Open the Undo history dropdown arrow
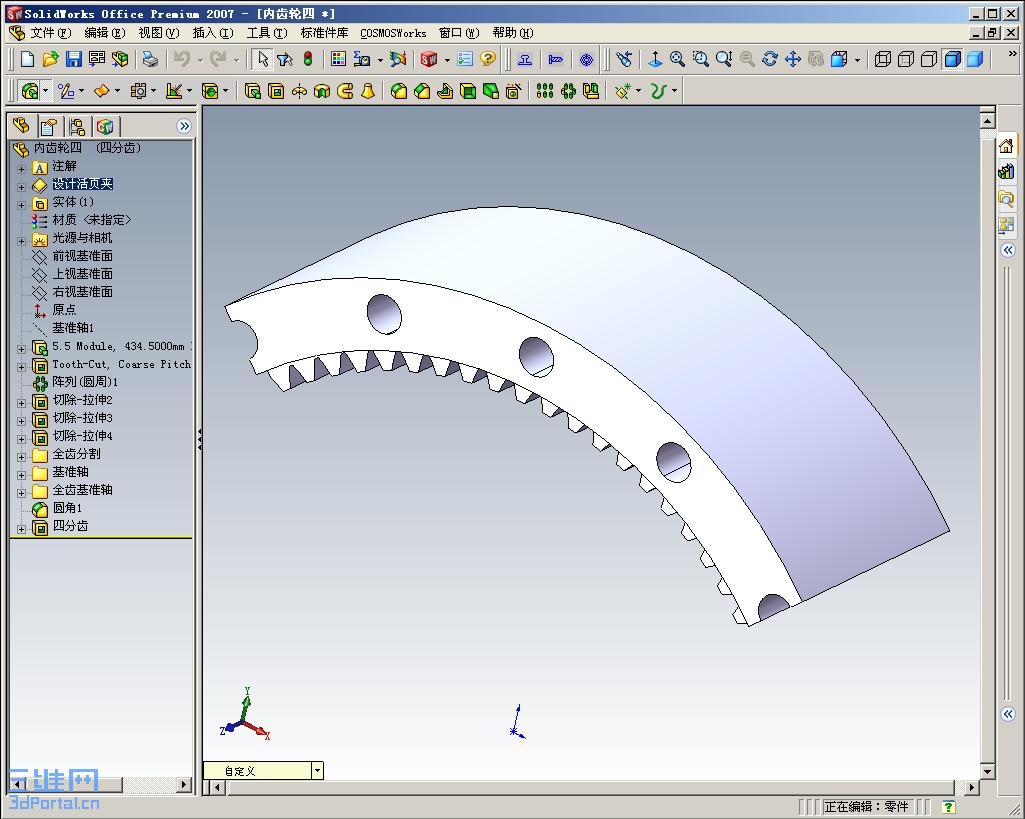Image resolution: width=1025 pixels, height=819 pixels. point(200,60)
